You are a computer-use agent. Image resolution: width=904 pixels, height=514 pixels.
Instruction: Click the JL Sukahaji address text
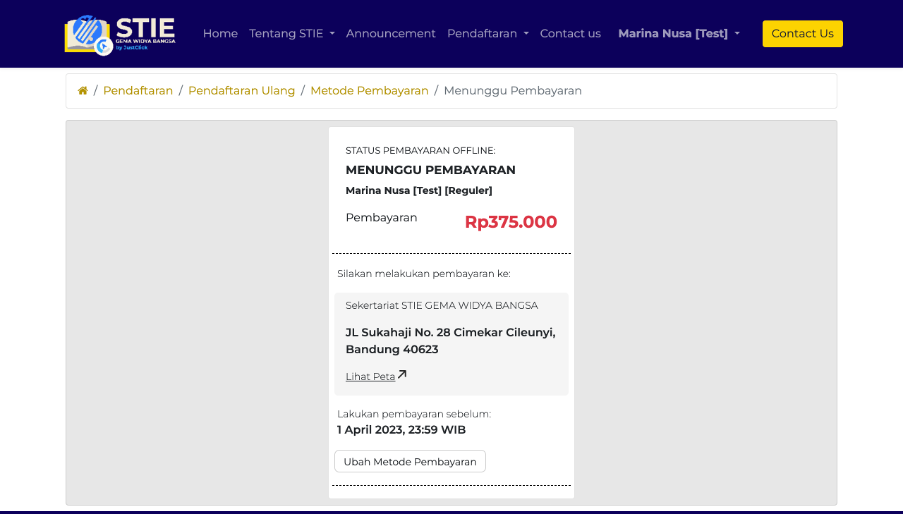[x=450, y=341]
